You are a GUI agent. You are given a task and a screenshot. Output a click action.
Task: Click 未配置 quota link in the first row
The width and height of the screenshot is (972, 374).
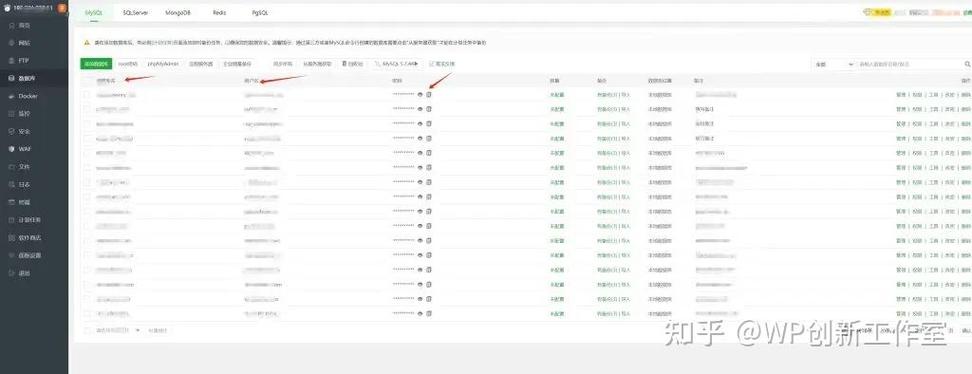557,95
